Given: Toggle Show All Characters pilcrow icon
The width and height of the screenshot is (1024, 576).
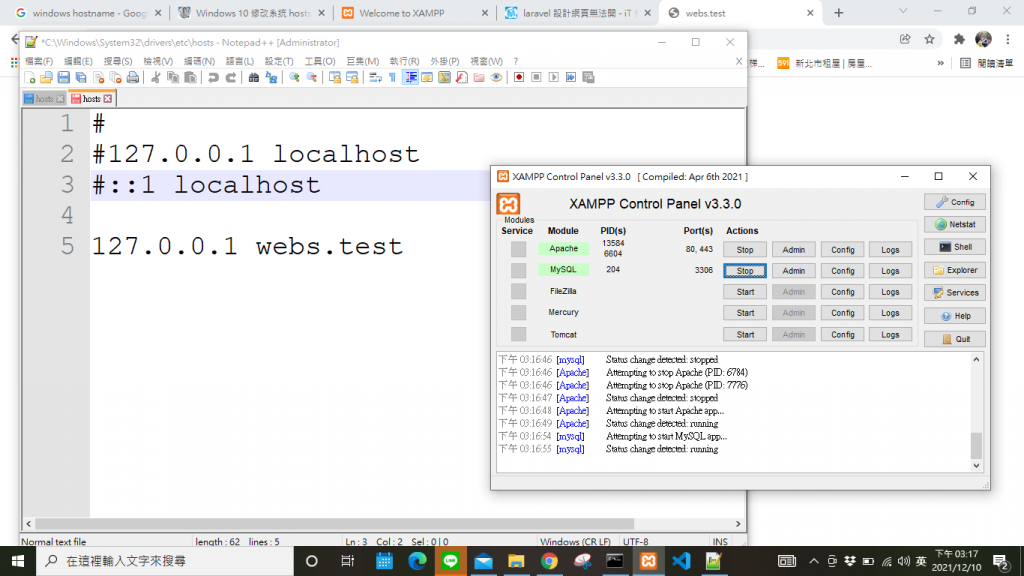Looking at the screenshot, I should pos(392,78).
